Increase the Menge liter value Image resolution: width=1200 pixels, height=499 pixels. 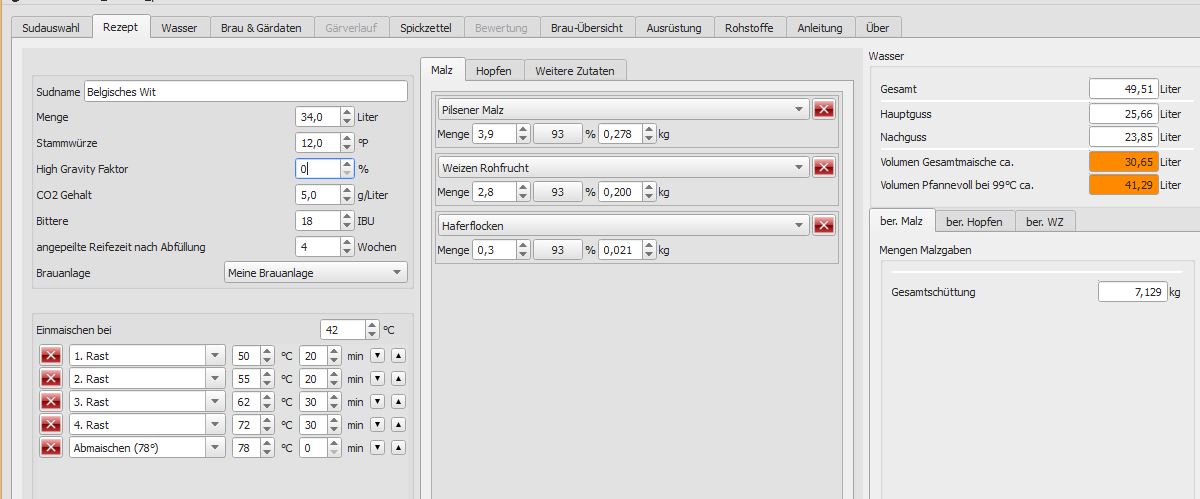(347, 113)
